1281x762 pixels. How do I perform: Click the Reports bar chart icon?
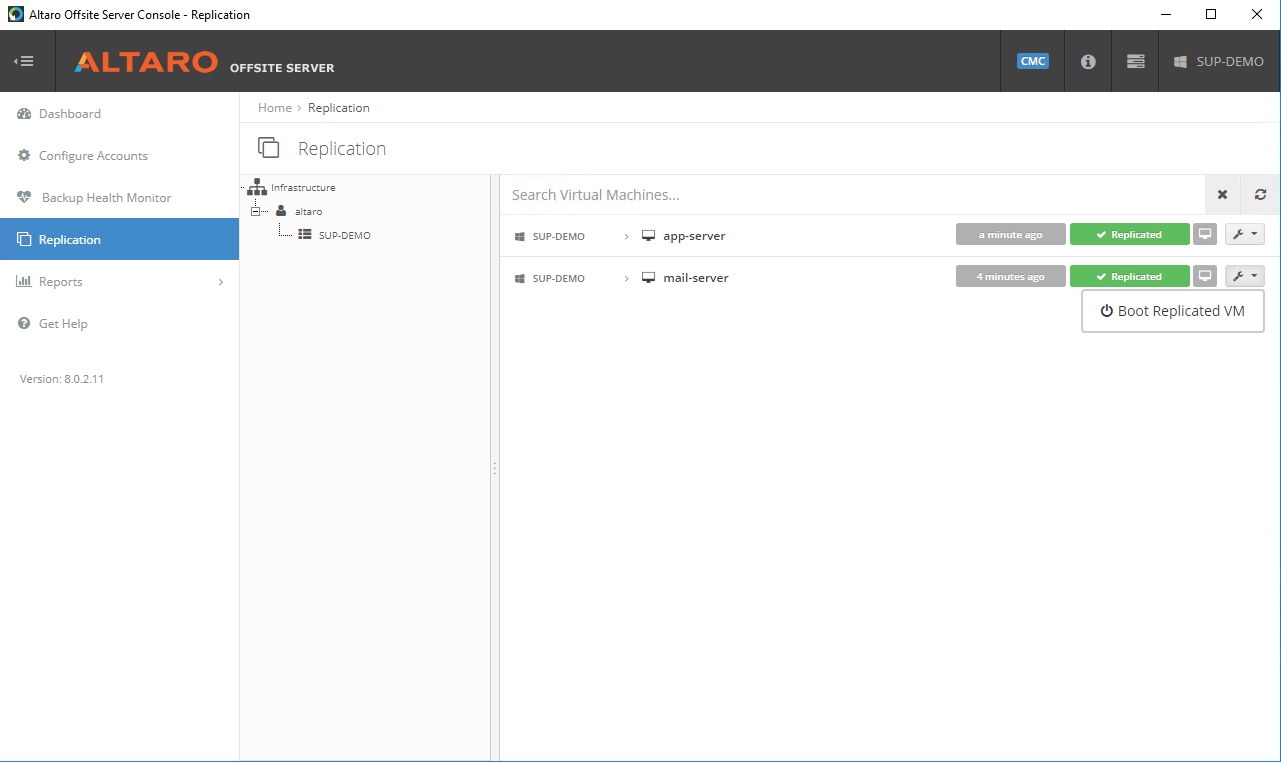(24, 282)
